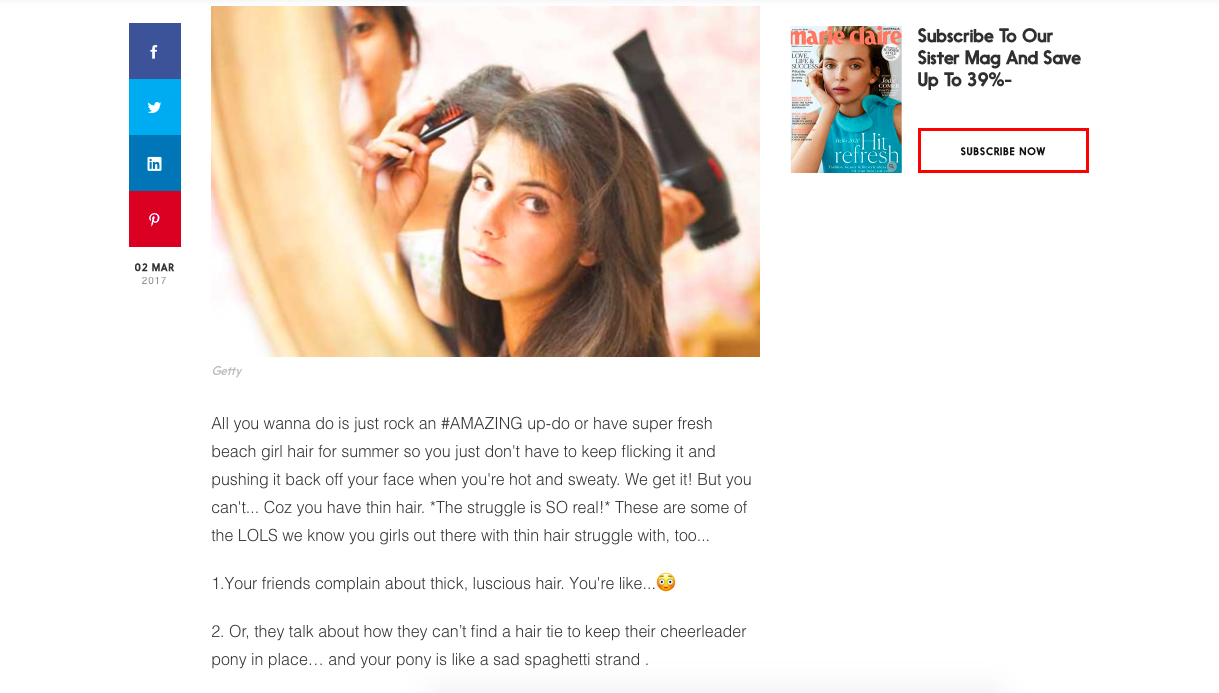Click the Subscribe Now button

coord(1003,151)
